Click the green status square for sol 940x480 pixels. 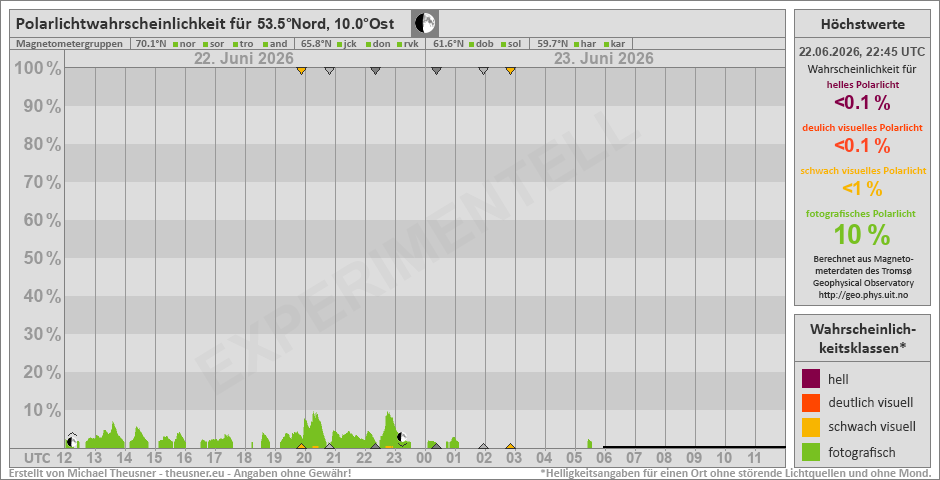coord(502,44)
